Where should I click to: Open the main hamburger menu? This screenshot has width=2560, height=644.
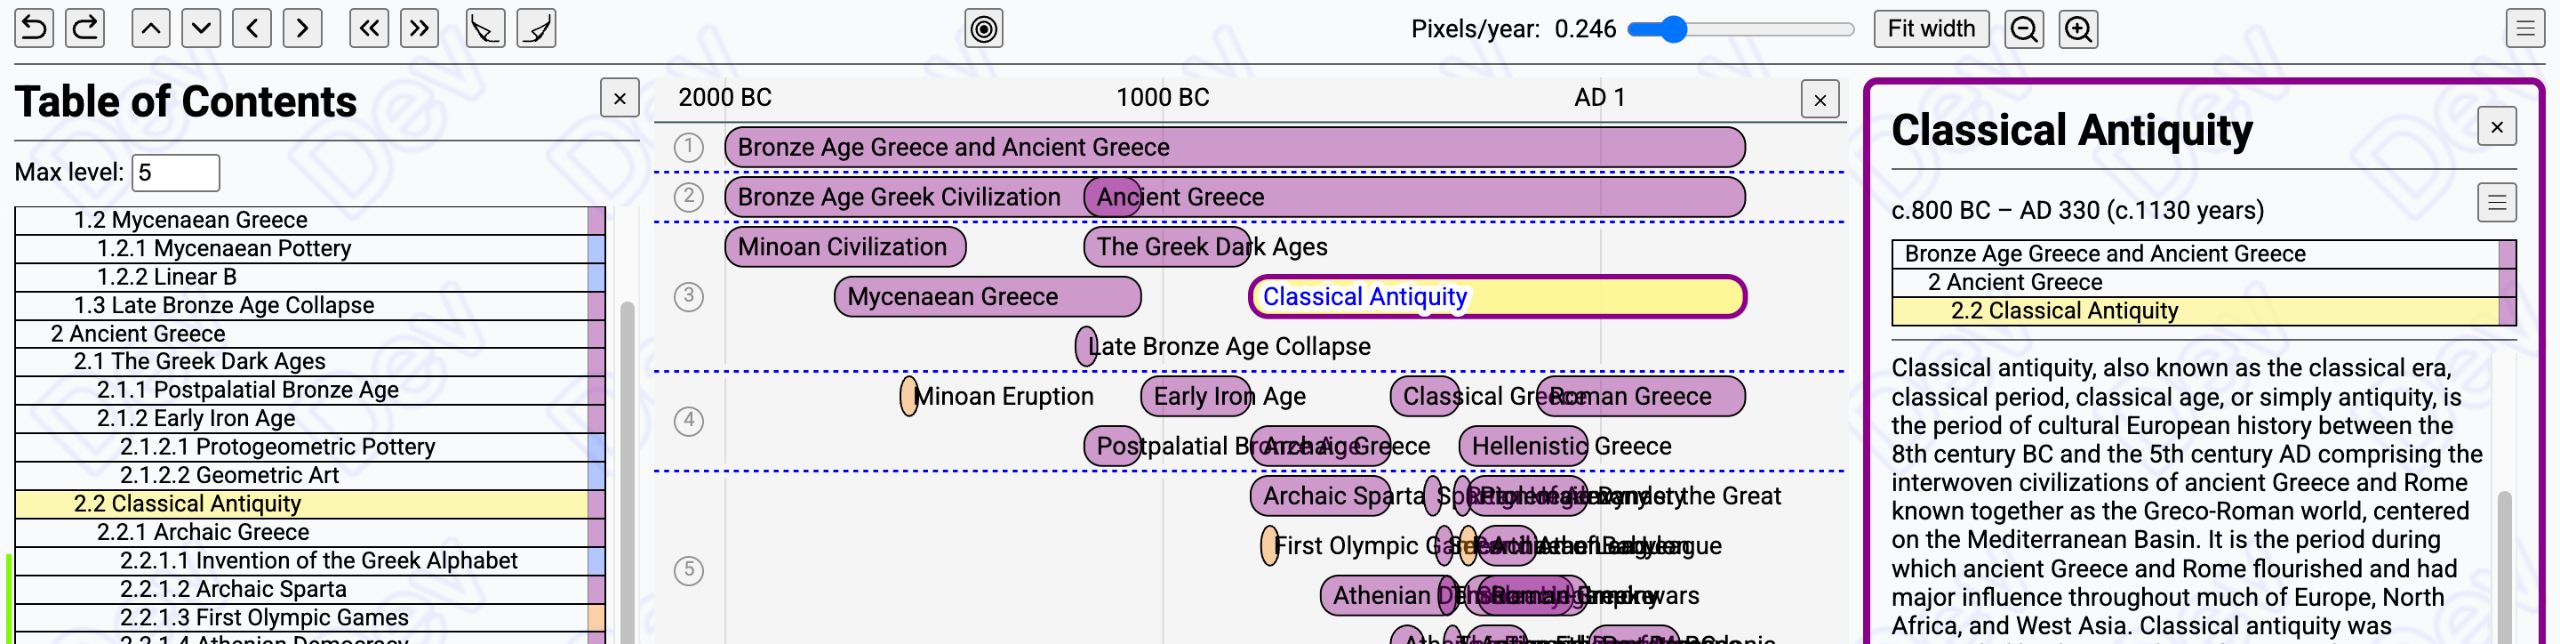click(2525, 29)
